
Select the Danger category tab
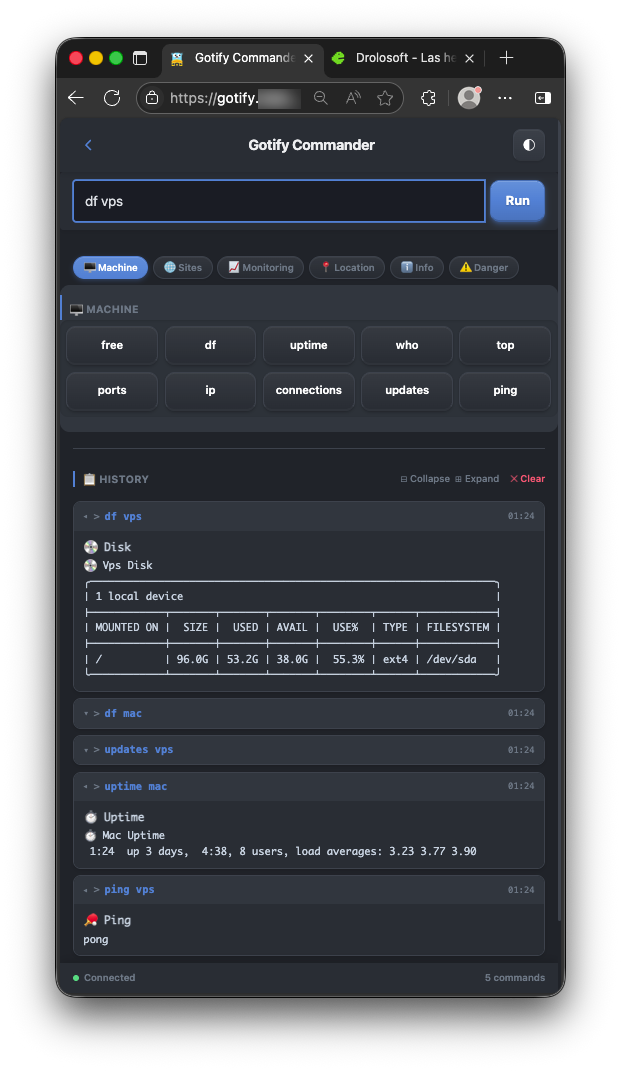click(x=484, y=267)
